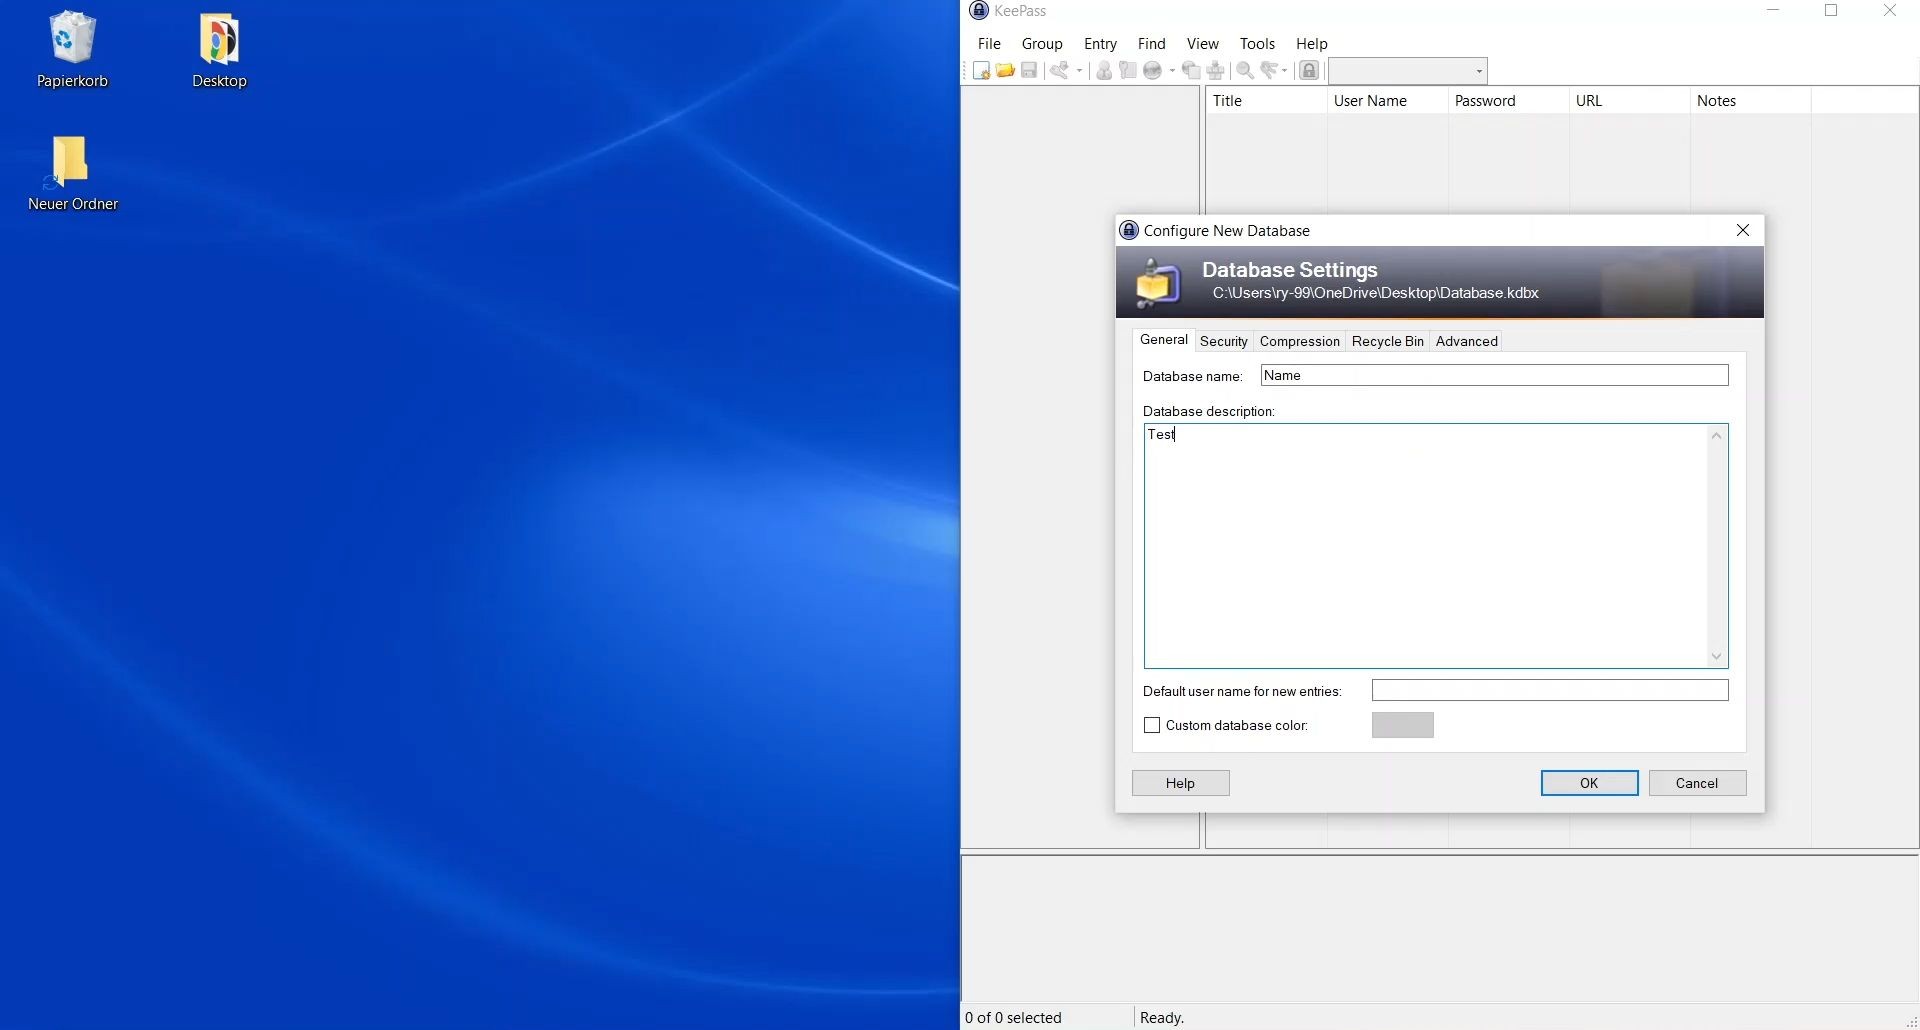Switch to the Recycle Bin tab
The image size is (1920, 1030).
[x=1387, y=341]
